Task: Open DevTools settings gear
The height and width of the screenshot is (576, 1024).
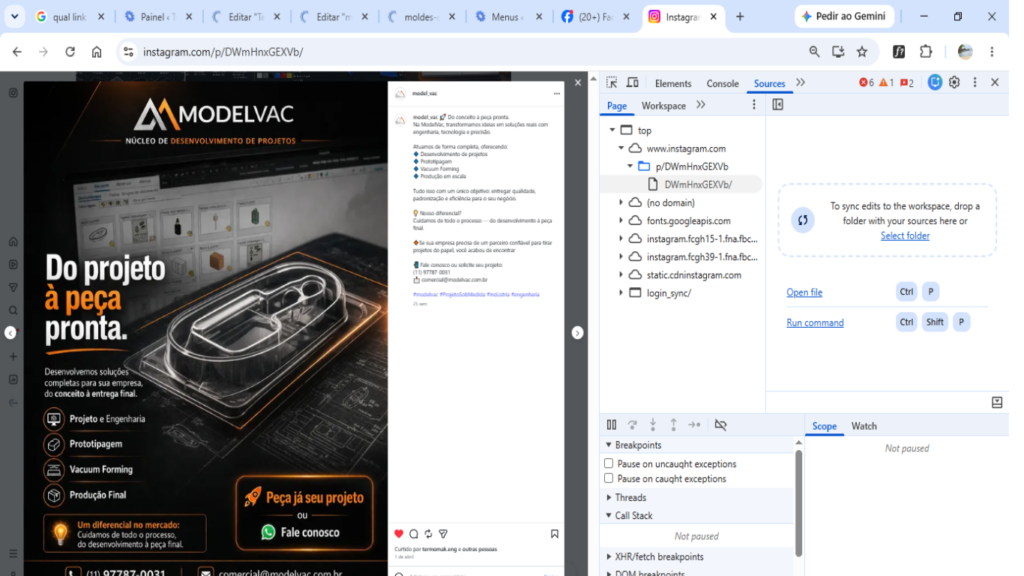Action: tap(954, 83)
